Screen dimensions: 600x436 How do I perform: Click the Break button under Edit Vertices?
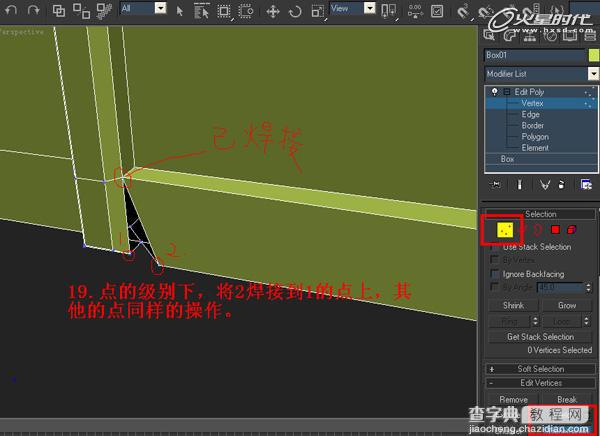pyautogui.click(x=567, y=400)
